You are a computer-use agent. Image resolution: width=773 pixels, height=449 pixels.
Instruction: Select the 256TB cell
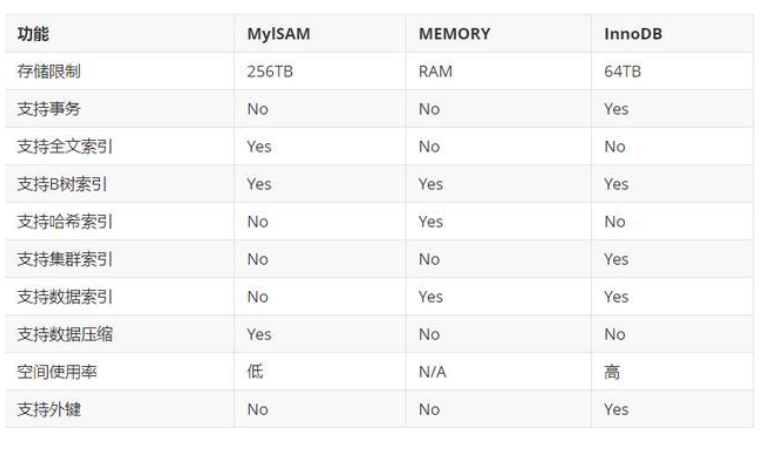(269, 71)
